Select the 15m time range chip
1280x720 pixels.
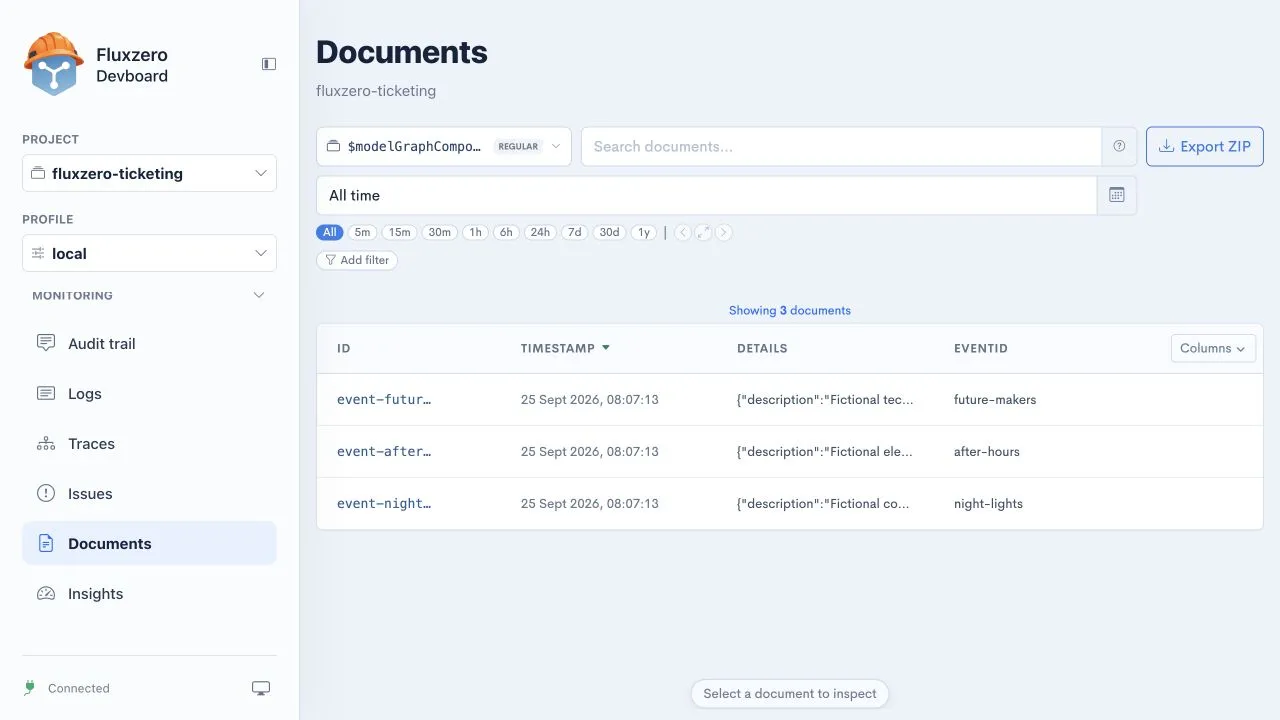coord(400,232)
